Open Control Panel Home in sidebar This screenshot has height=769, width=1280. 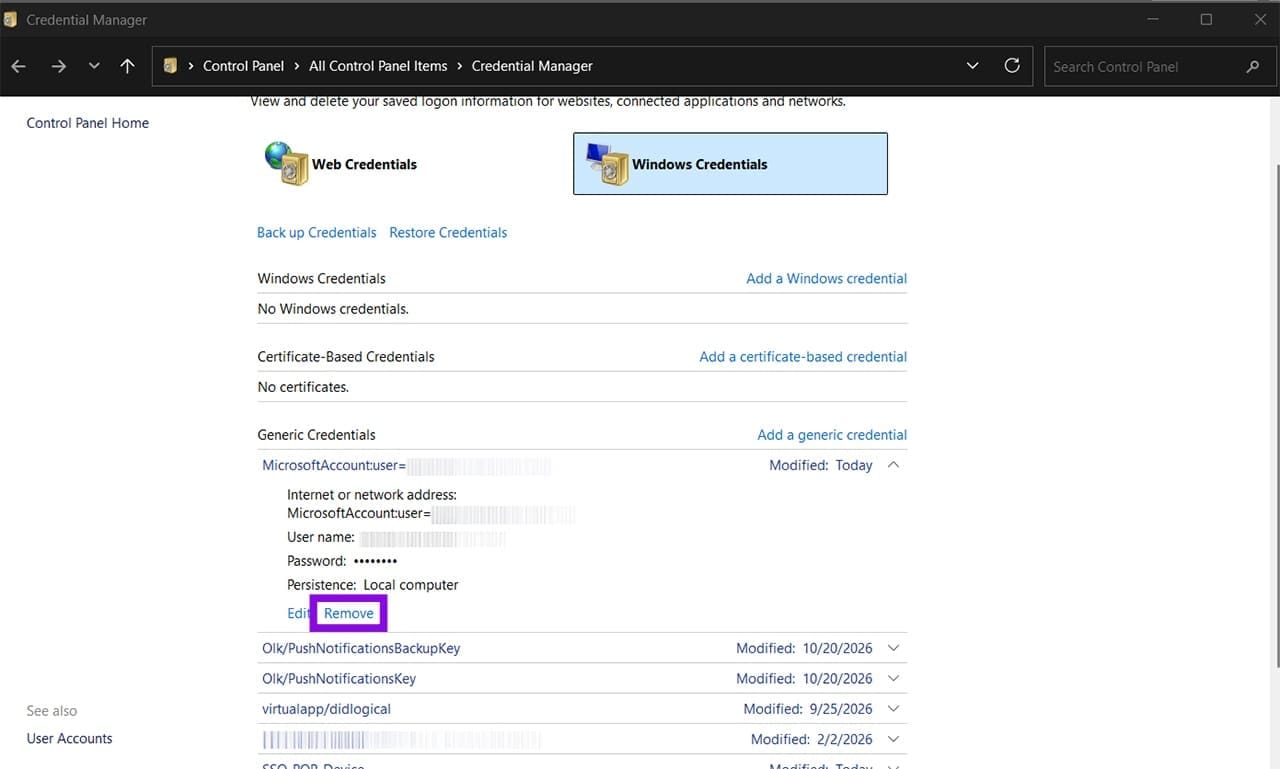click(x=88, y=123)
